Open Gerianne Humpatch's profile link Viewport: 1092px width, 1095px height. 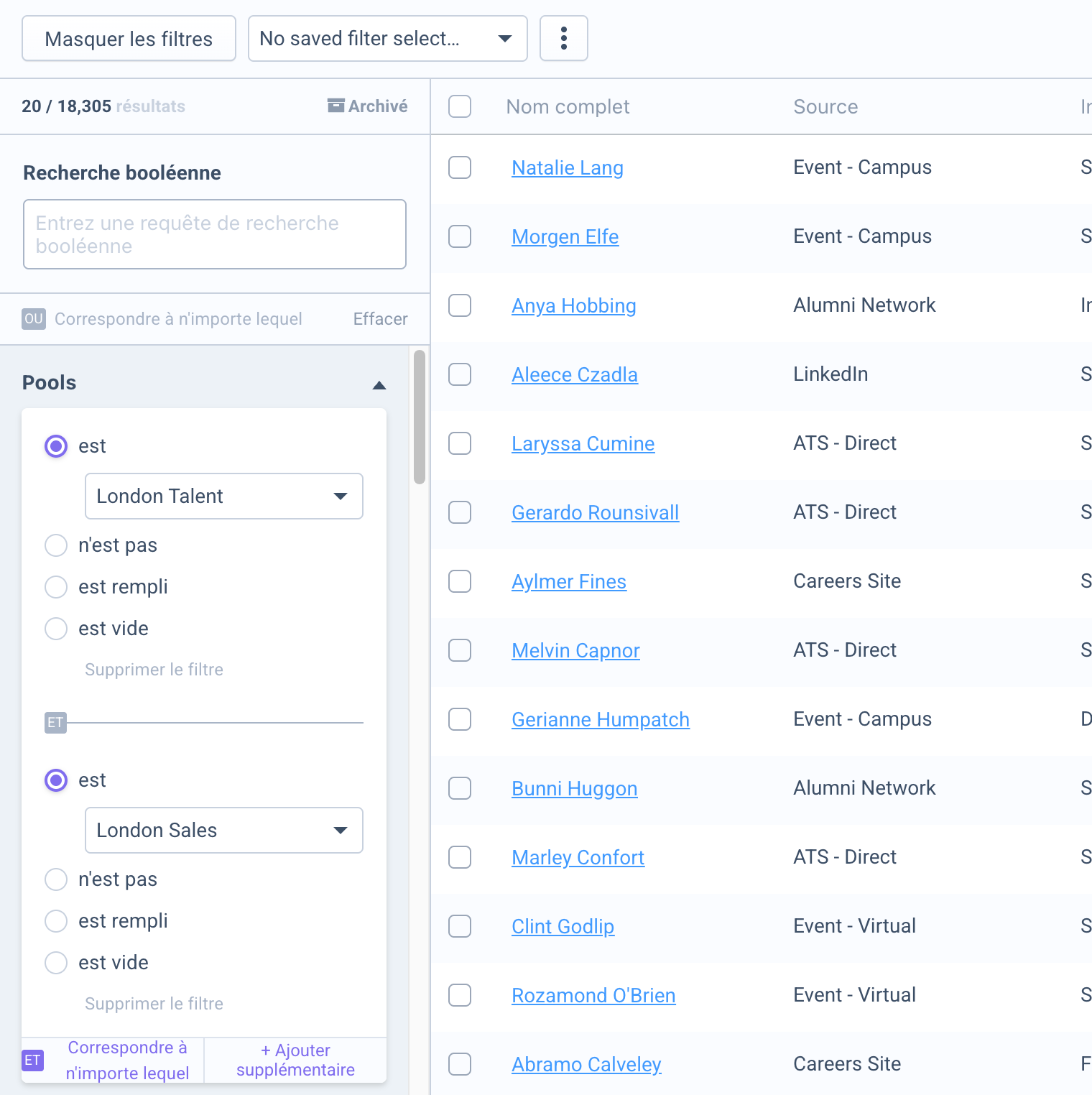pos(600,720)
